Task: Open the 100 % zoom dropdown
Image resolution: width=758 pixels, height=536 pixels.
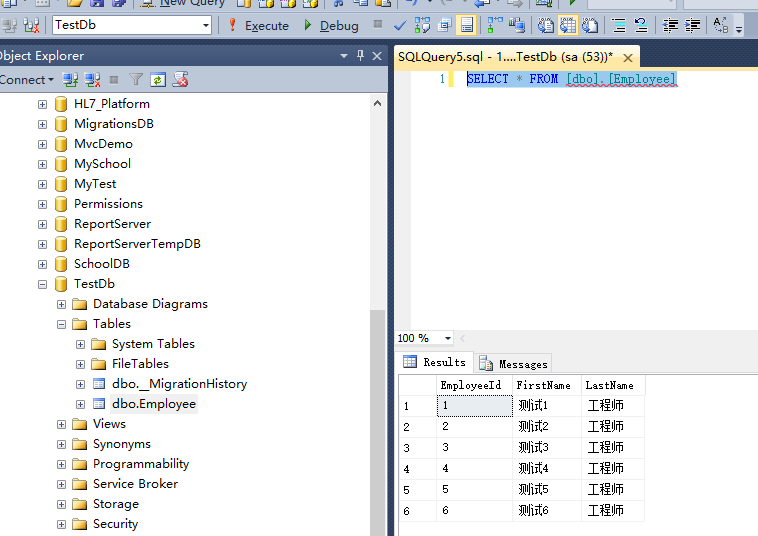Action: [x=448, y=338]
